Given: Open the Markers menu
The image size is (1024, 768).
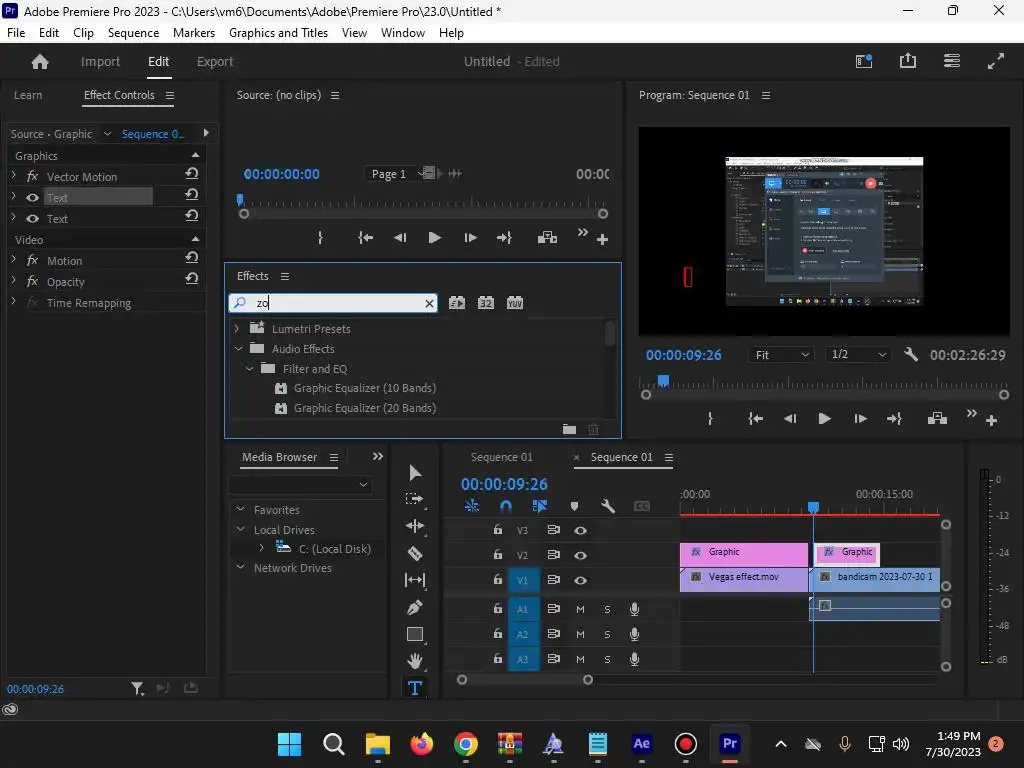Looking at the screenshot, I should tap(193, 33).
